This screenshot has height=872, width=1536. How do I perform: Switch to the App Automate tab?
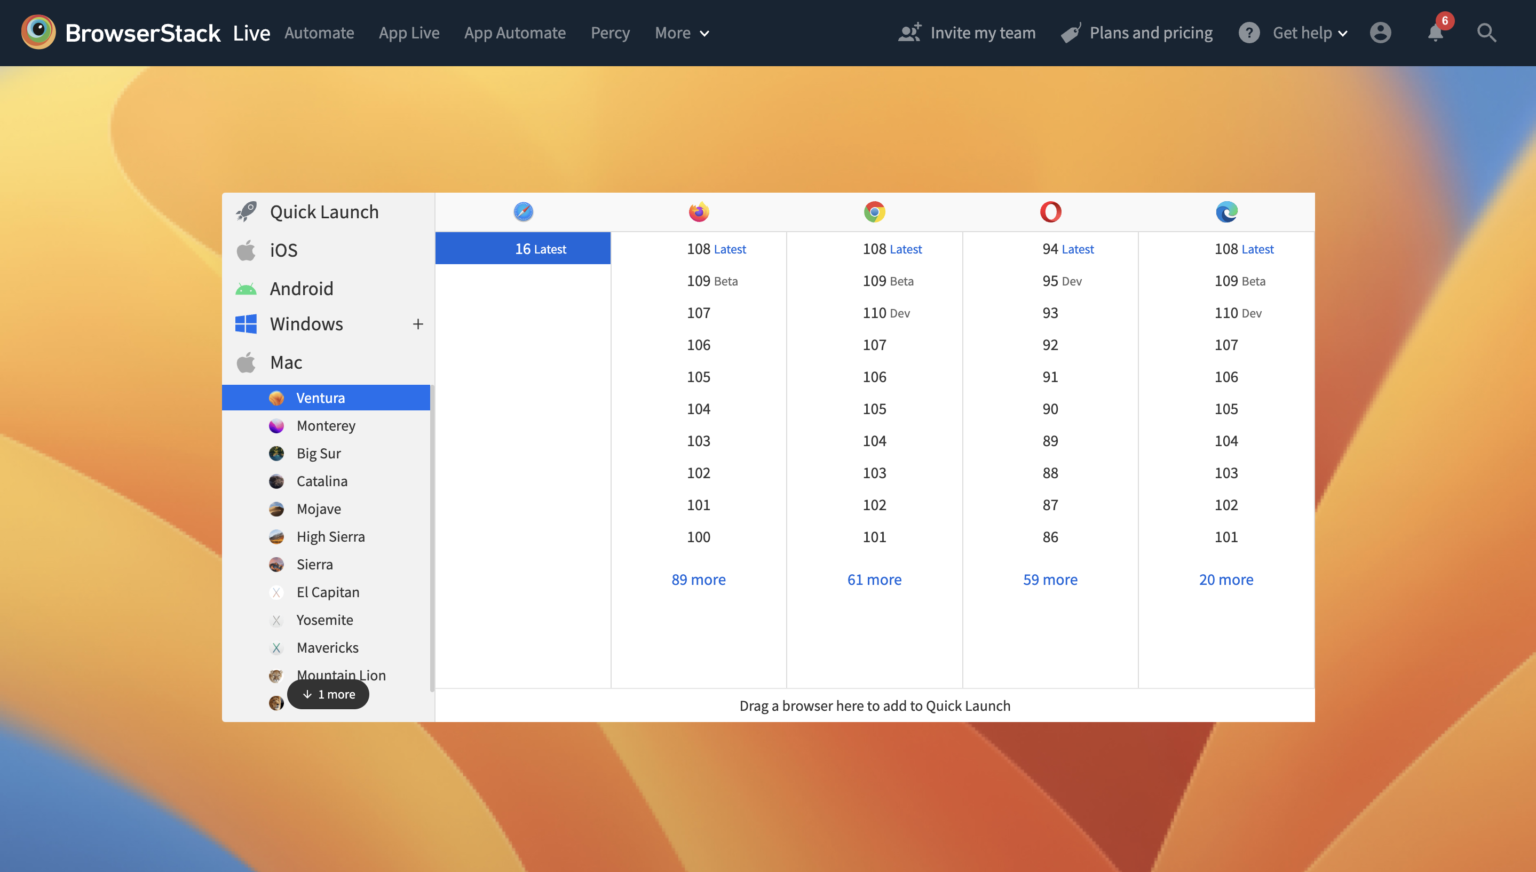tap(515, 33)
